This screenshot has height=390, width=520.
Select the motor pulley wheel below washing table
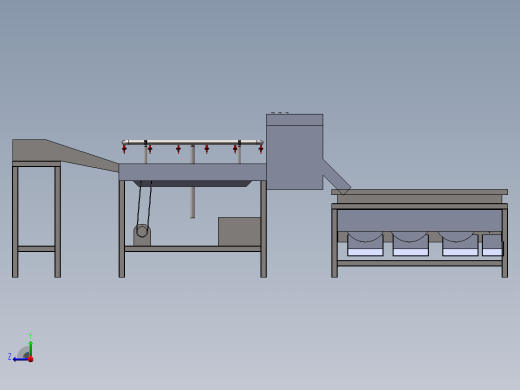[x=142, y=231]
